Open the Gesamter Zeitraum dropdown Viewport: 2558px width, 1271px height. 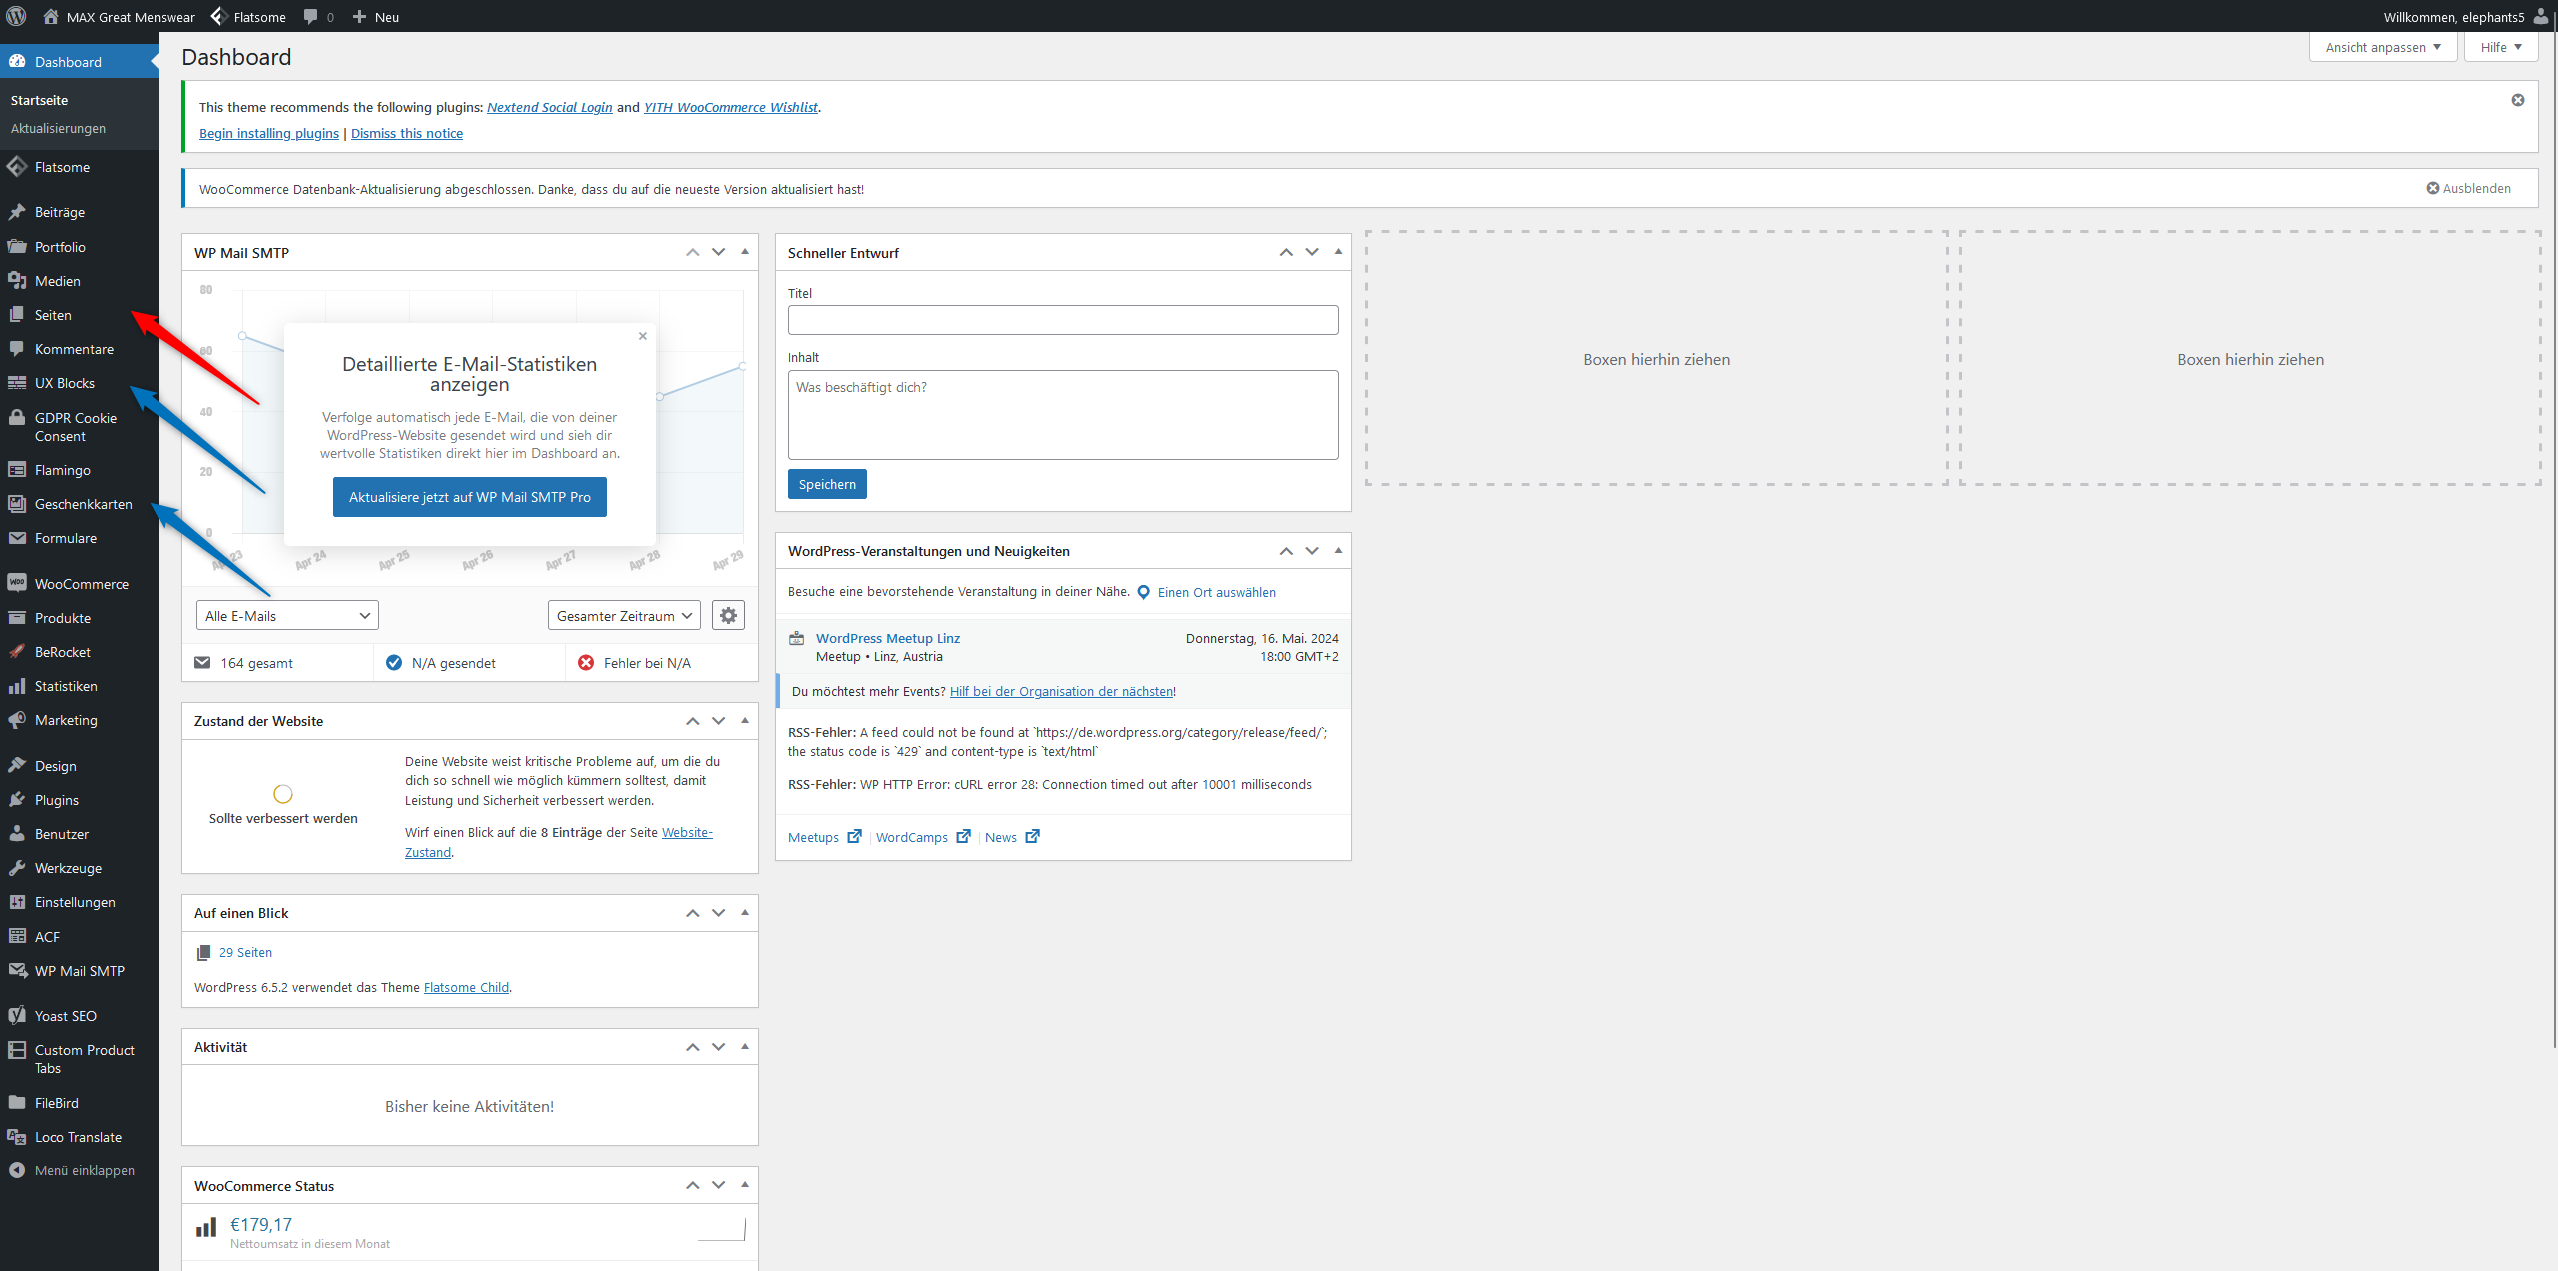pyautogui.click(x=624, y=615)
